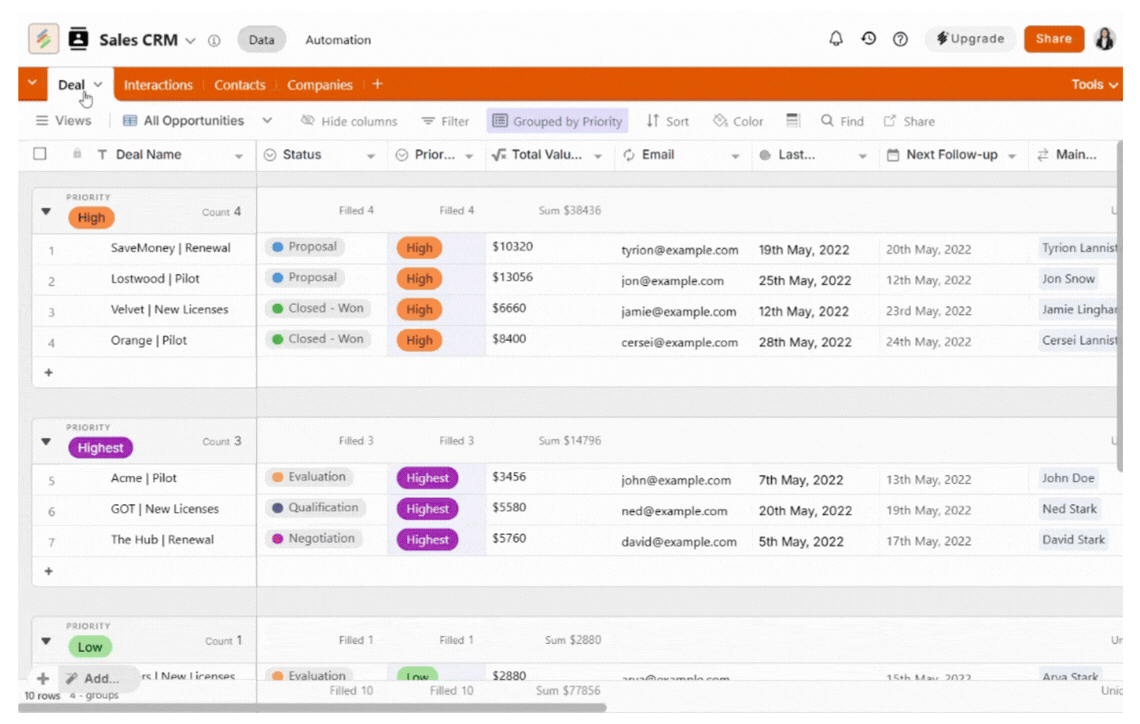Open the row height icon in toolbar
The width and height of the screenshot is (1140, 724).
[x=793, y=121]
